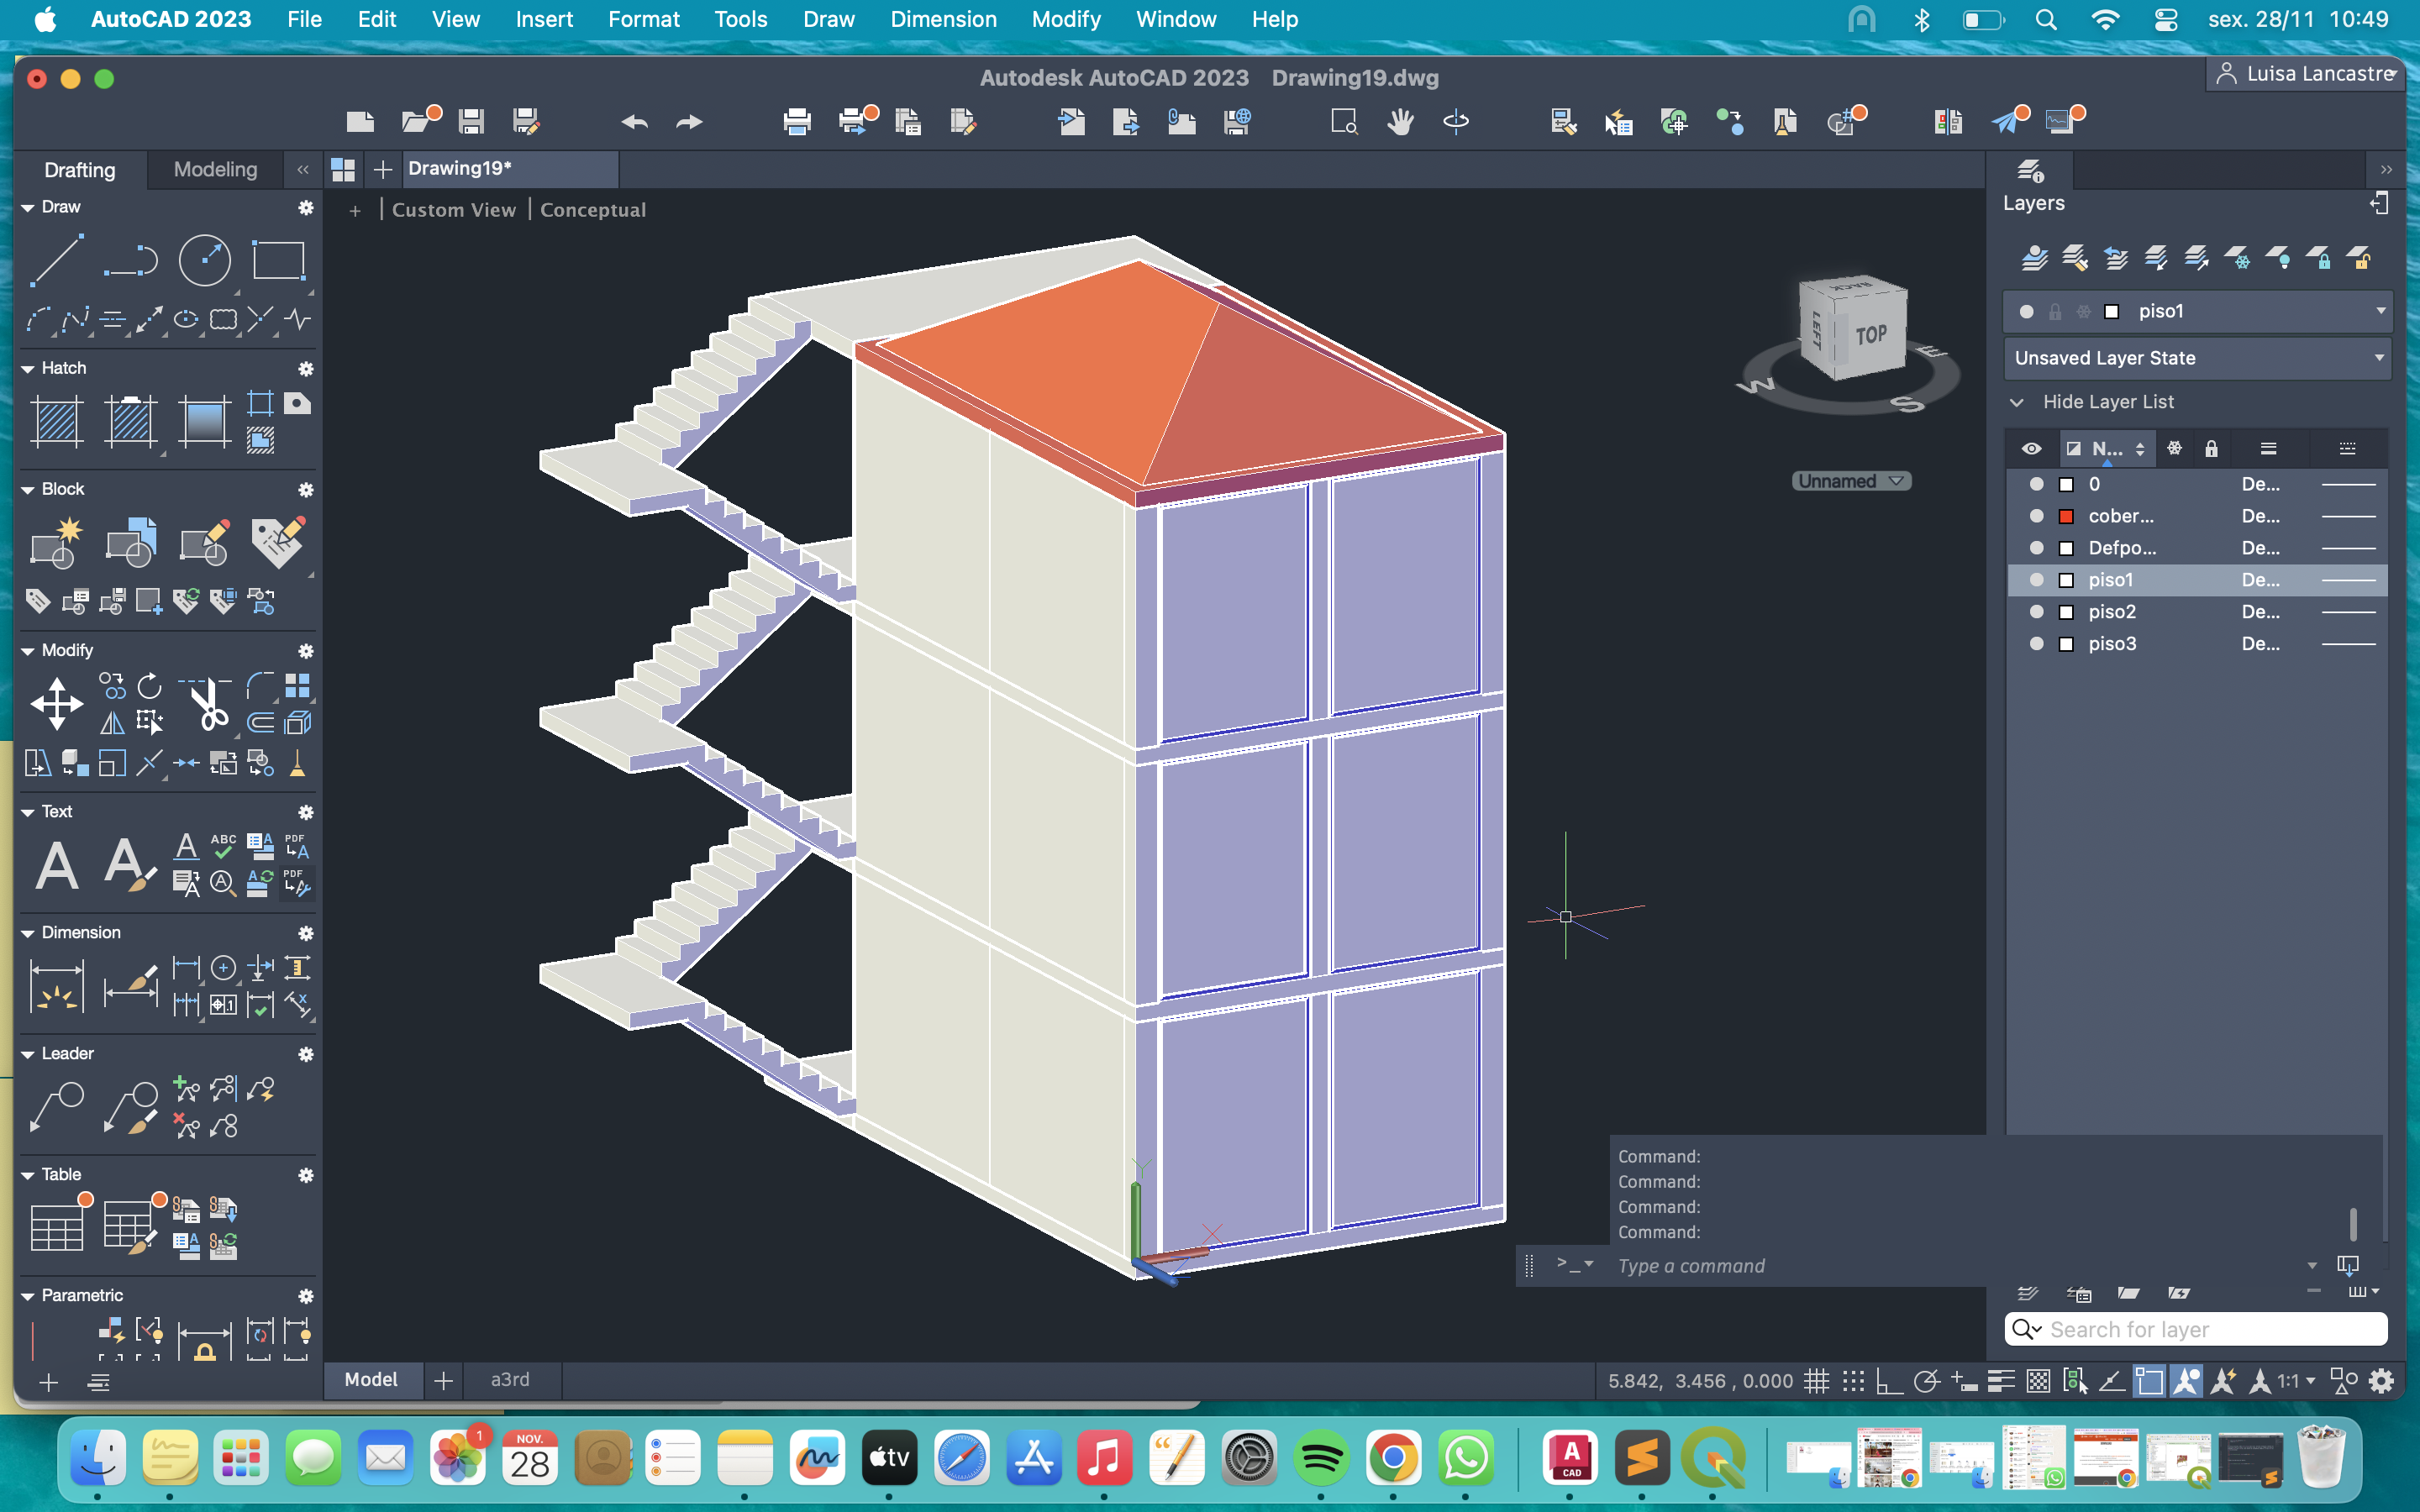Screen dimensions: 2420x1512
Task: Click the Hatch pattern tool
Action: 56,420
